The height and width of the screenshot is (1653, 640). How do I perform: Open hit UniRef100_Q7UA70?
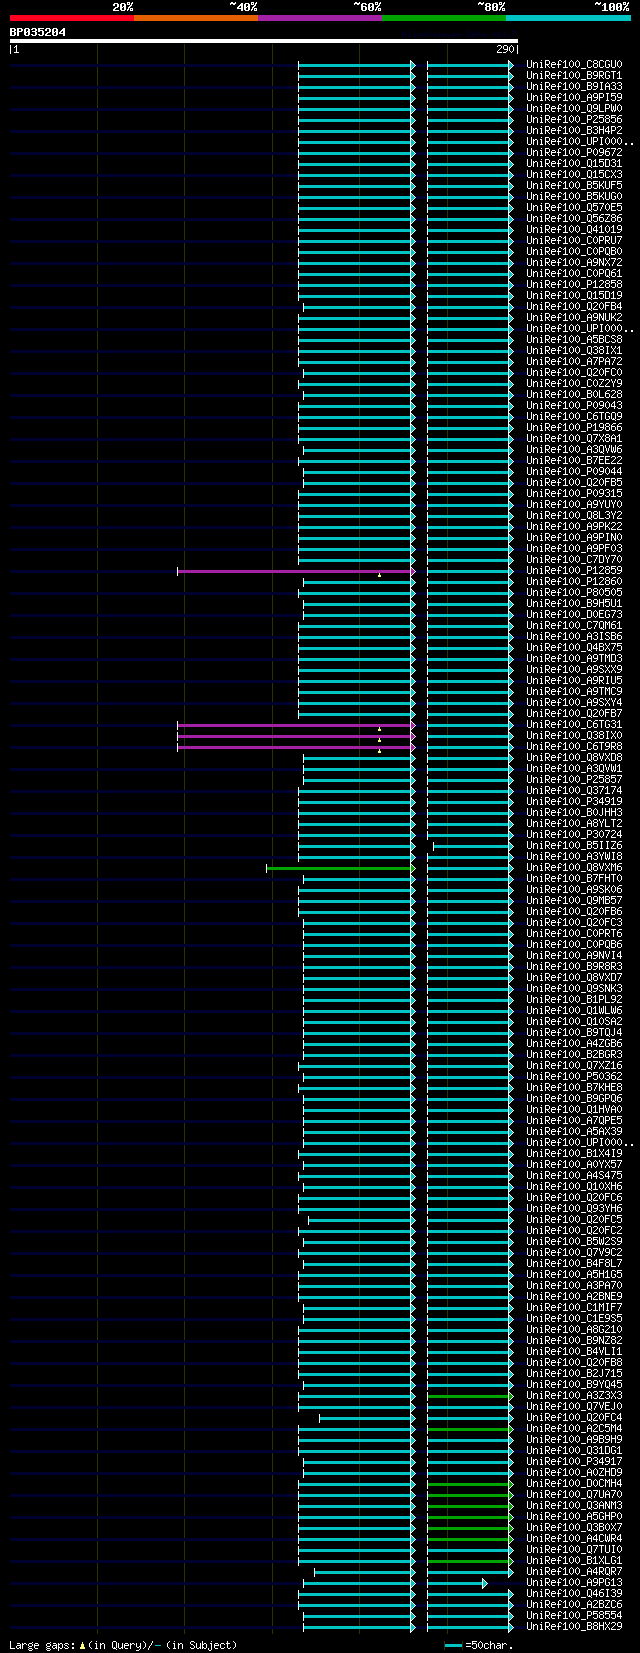click(x=574, y=1495)
